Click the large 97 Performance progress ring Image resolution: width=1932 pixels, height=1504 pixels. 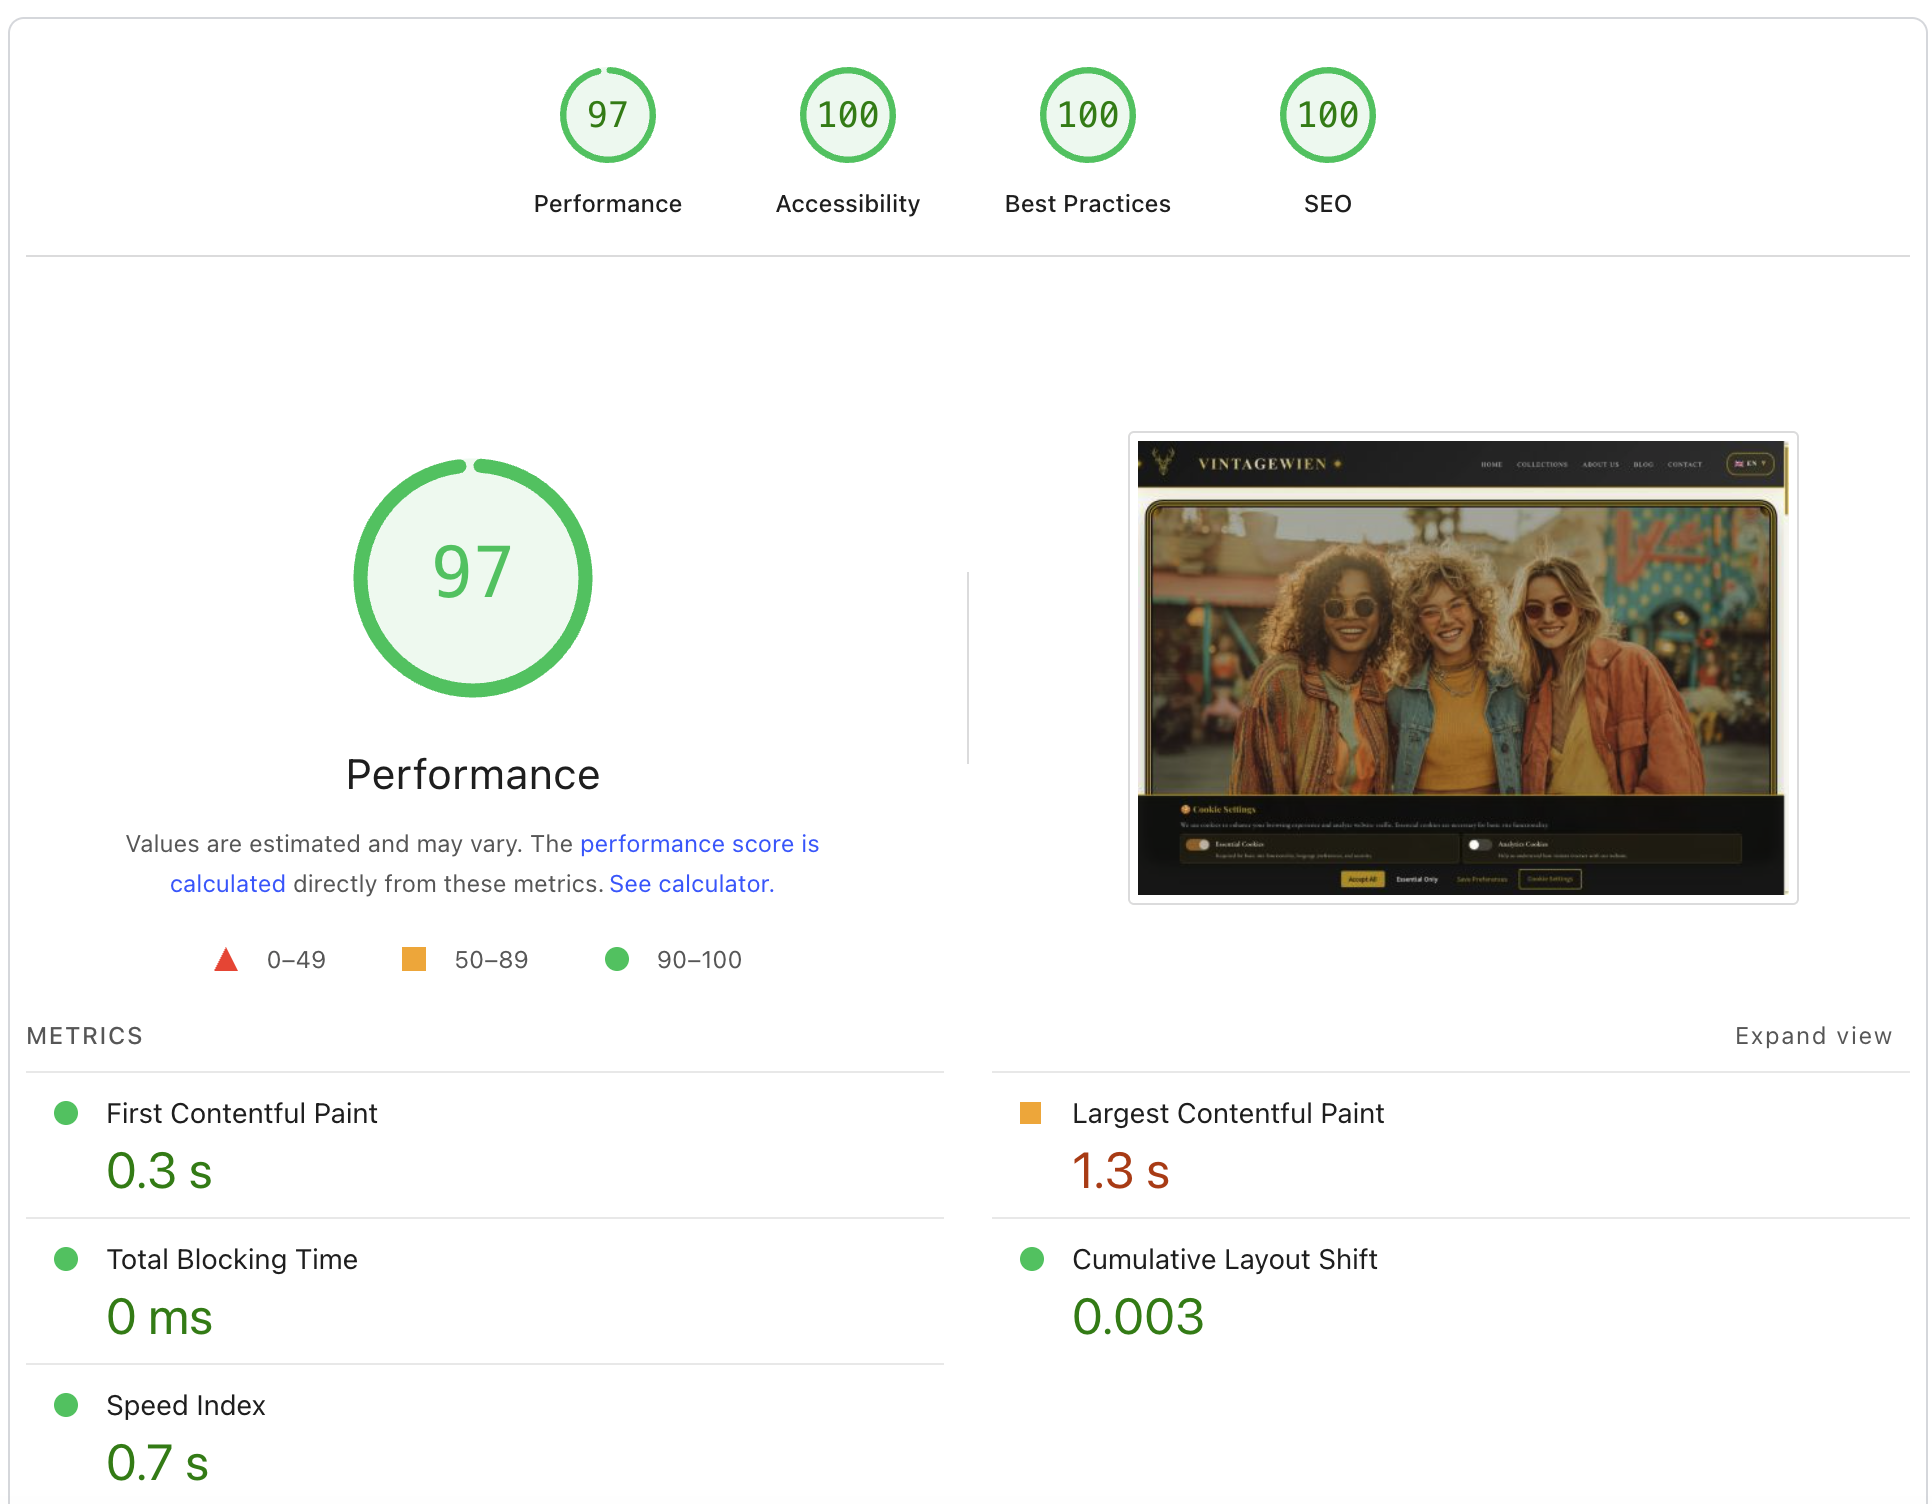coord(472,577)
